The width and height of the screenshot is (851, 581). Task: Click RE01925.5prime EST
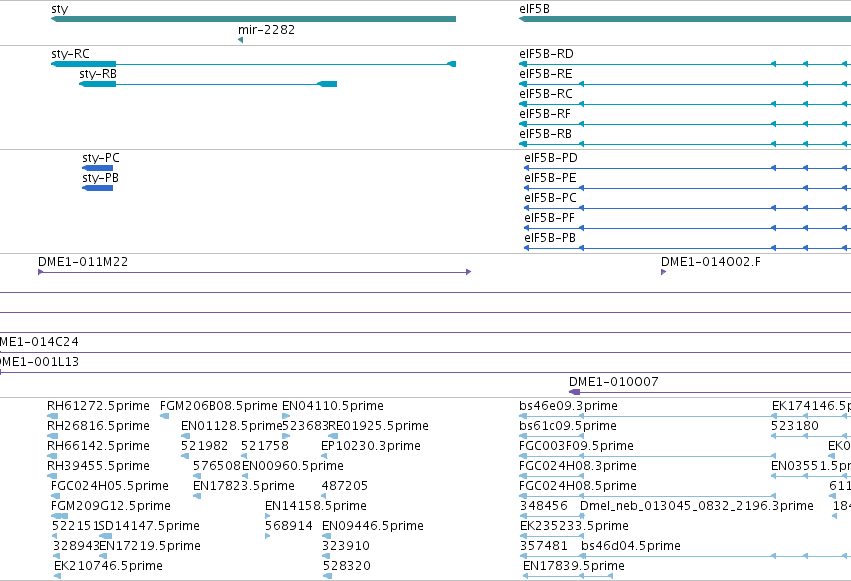click(333, 436)
